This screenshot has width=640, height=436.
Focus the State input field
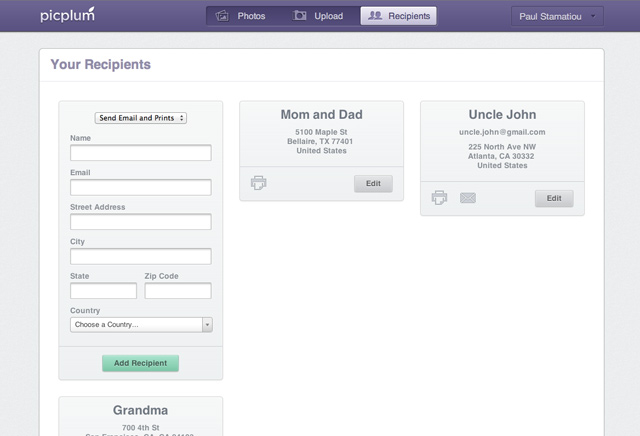(104, 291)
